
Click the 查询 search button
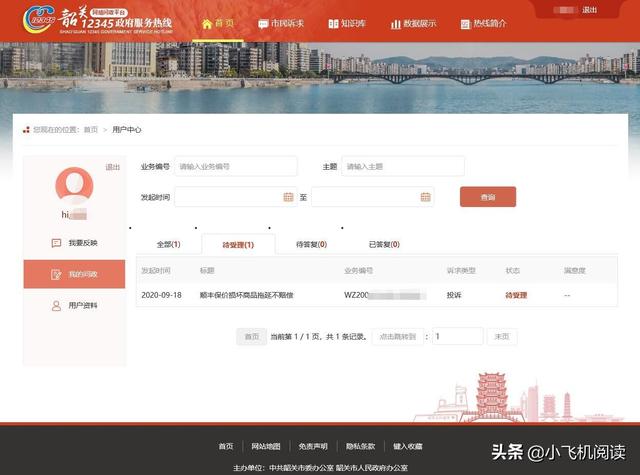[488, 197]
